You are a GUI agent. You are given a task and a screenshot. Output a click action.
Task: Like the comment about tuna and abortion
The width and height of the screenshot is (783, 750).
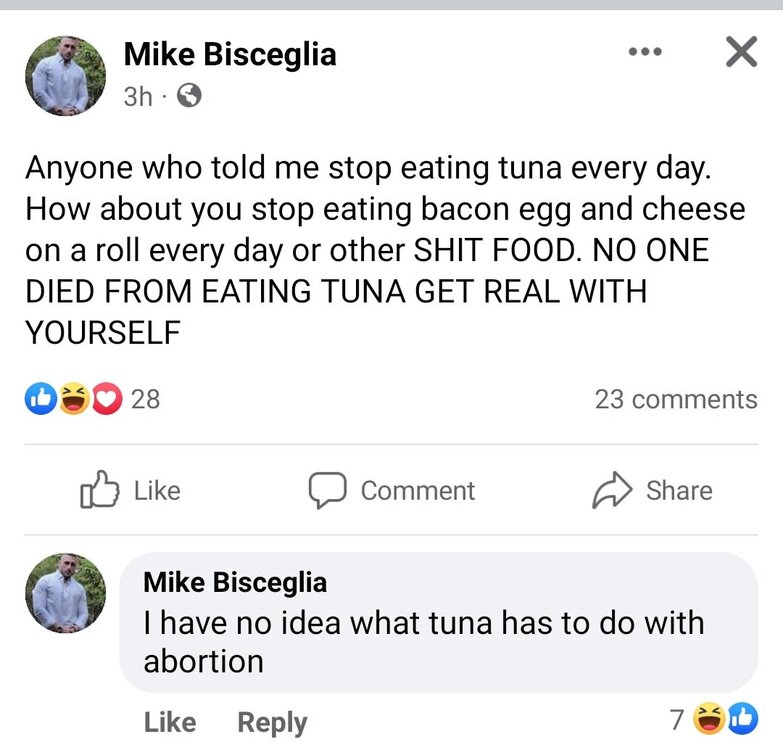(170, 721)
